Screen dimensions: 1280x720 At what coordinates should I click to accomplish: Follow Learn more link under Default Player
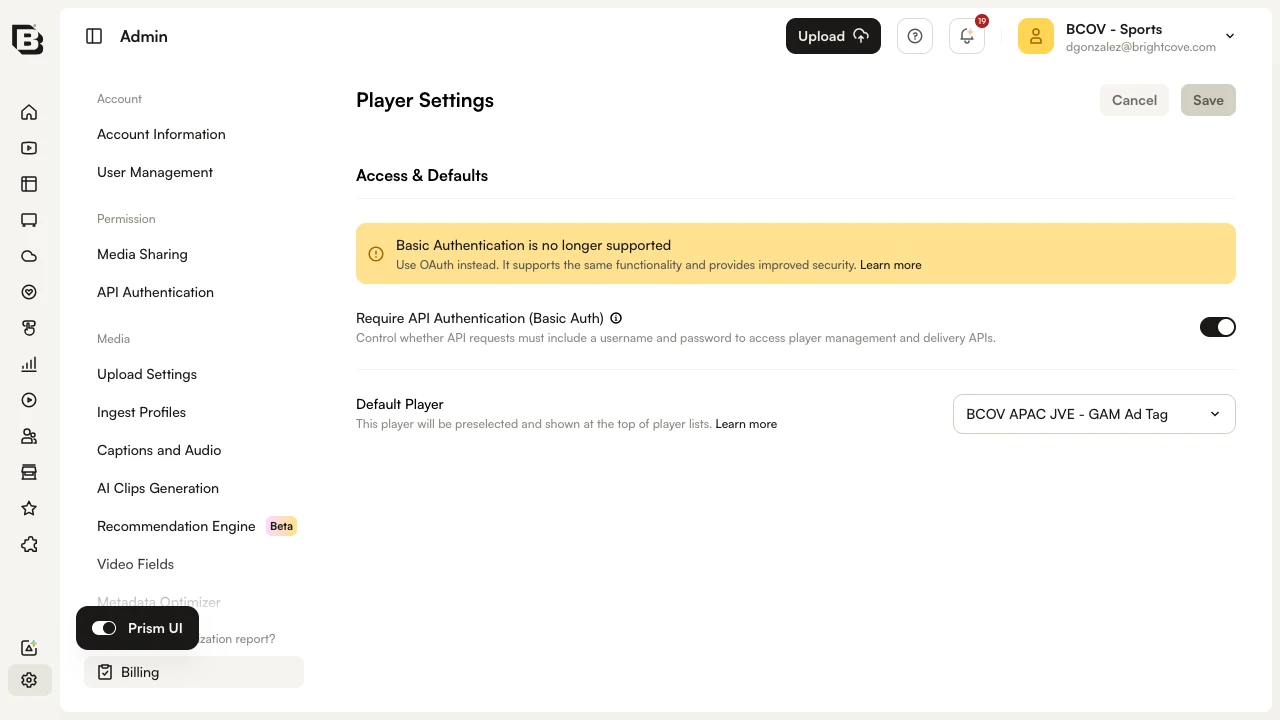tap(746, 424)
